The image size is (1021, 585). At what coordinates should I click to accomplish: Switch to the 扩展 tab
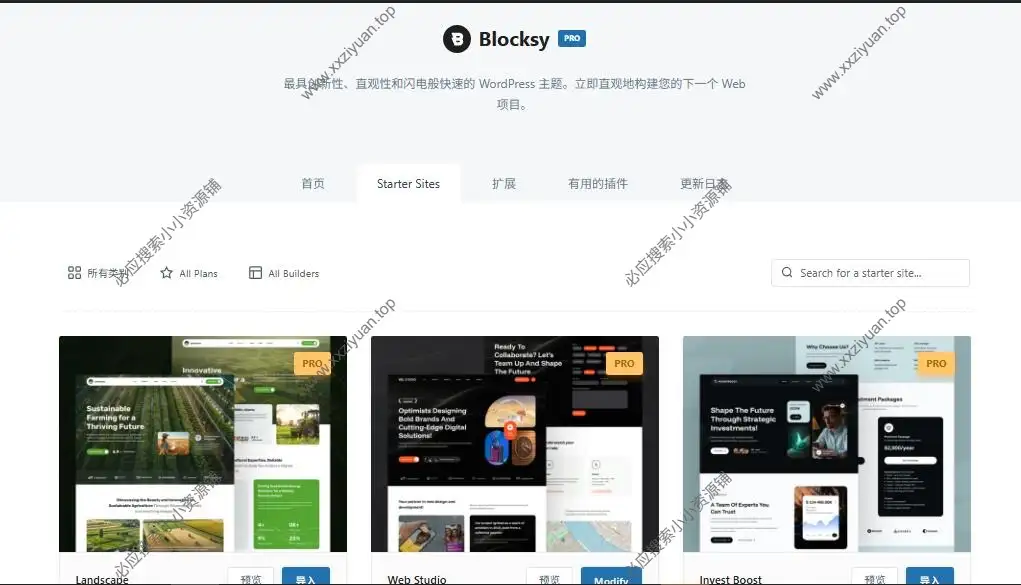pos(504,183)
